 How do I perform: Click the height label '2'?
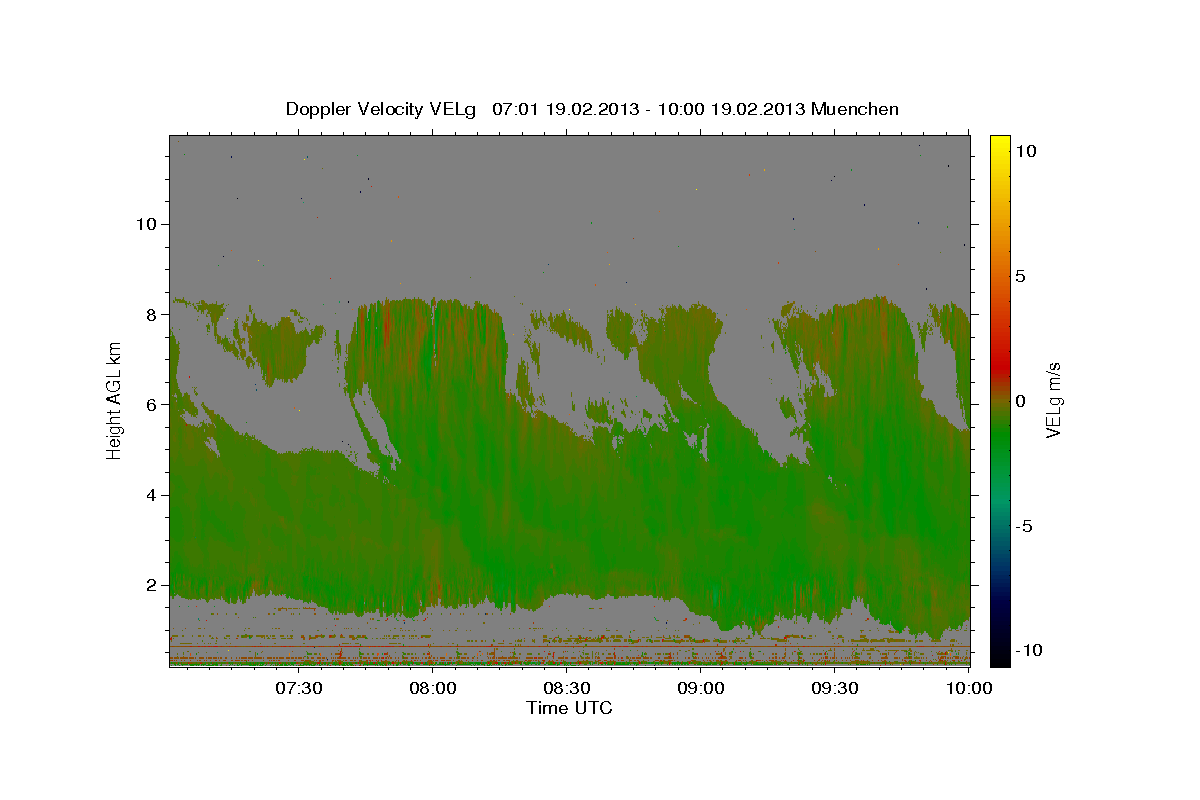coord(151,585)
